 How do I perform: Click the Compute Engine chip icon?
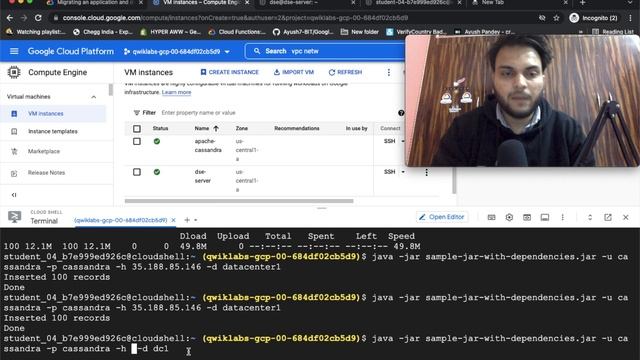point(14,72)
